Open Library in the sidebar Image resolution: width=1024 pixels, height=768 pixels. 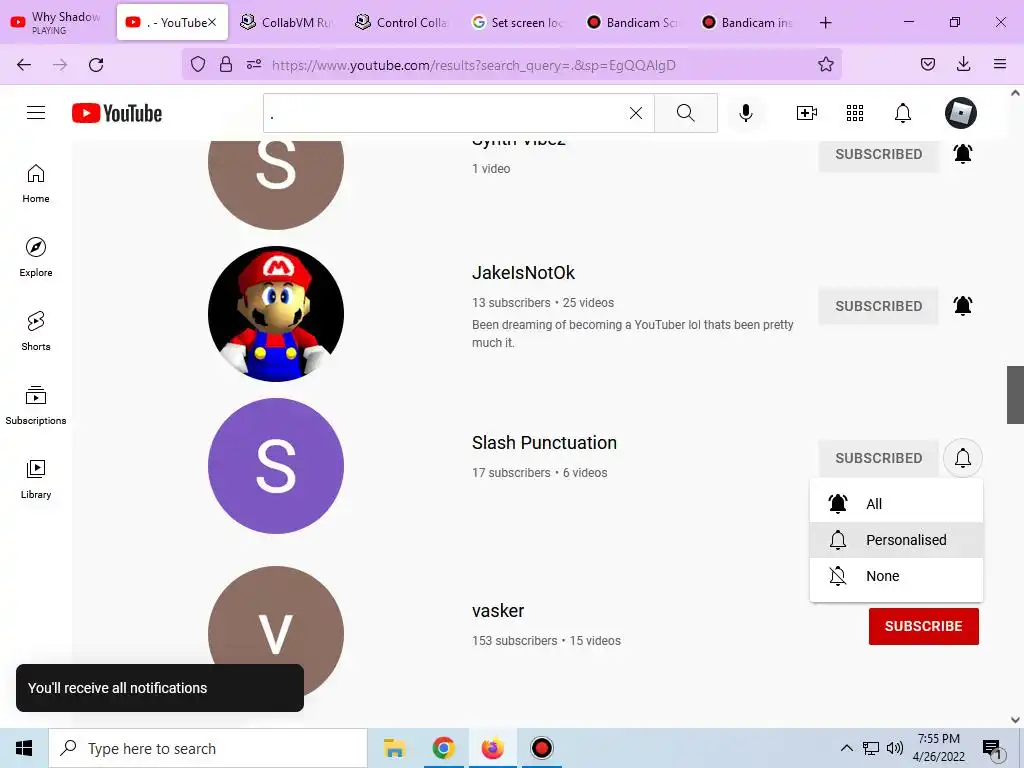[36, 479]
